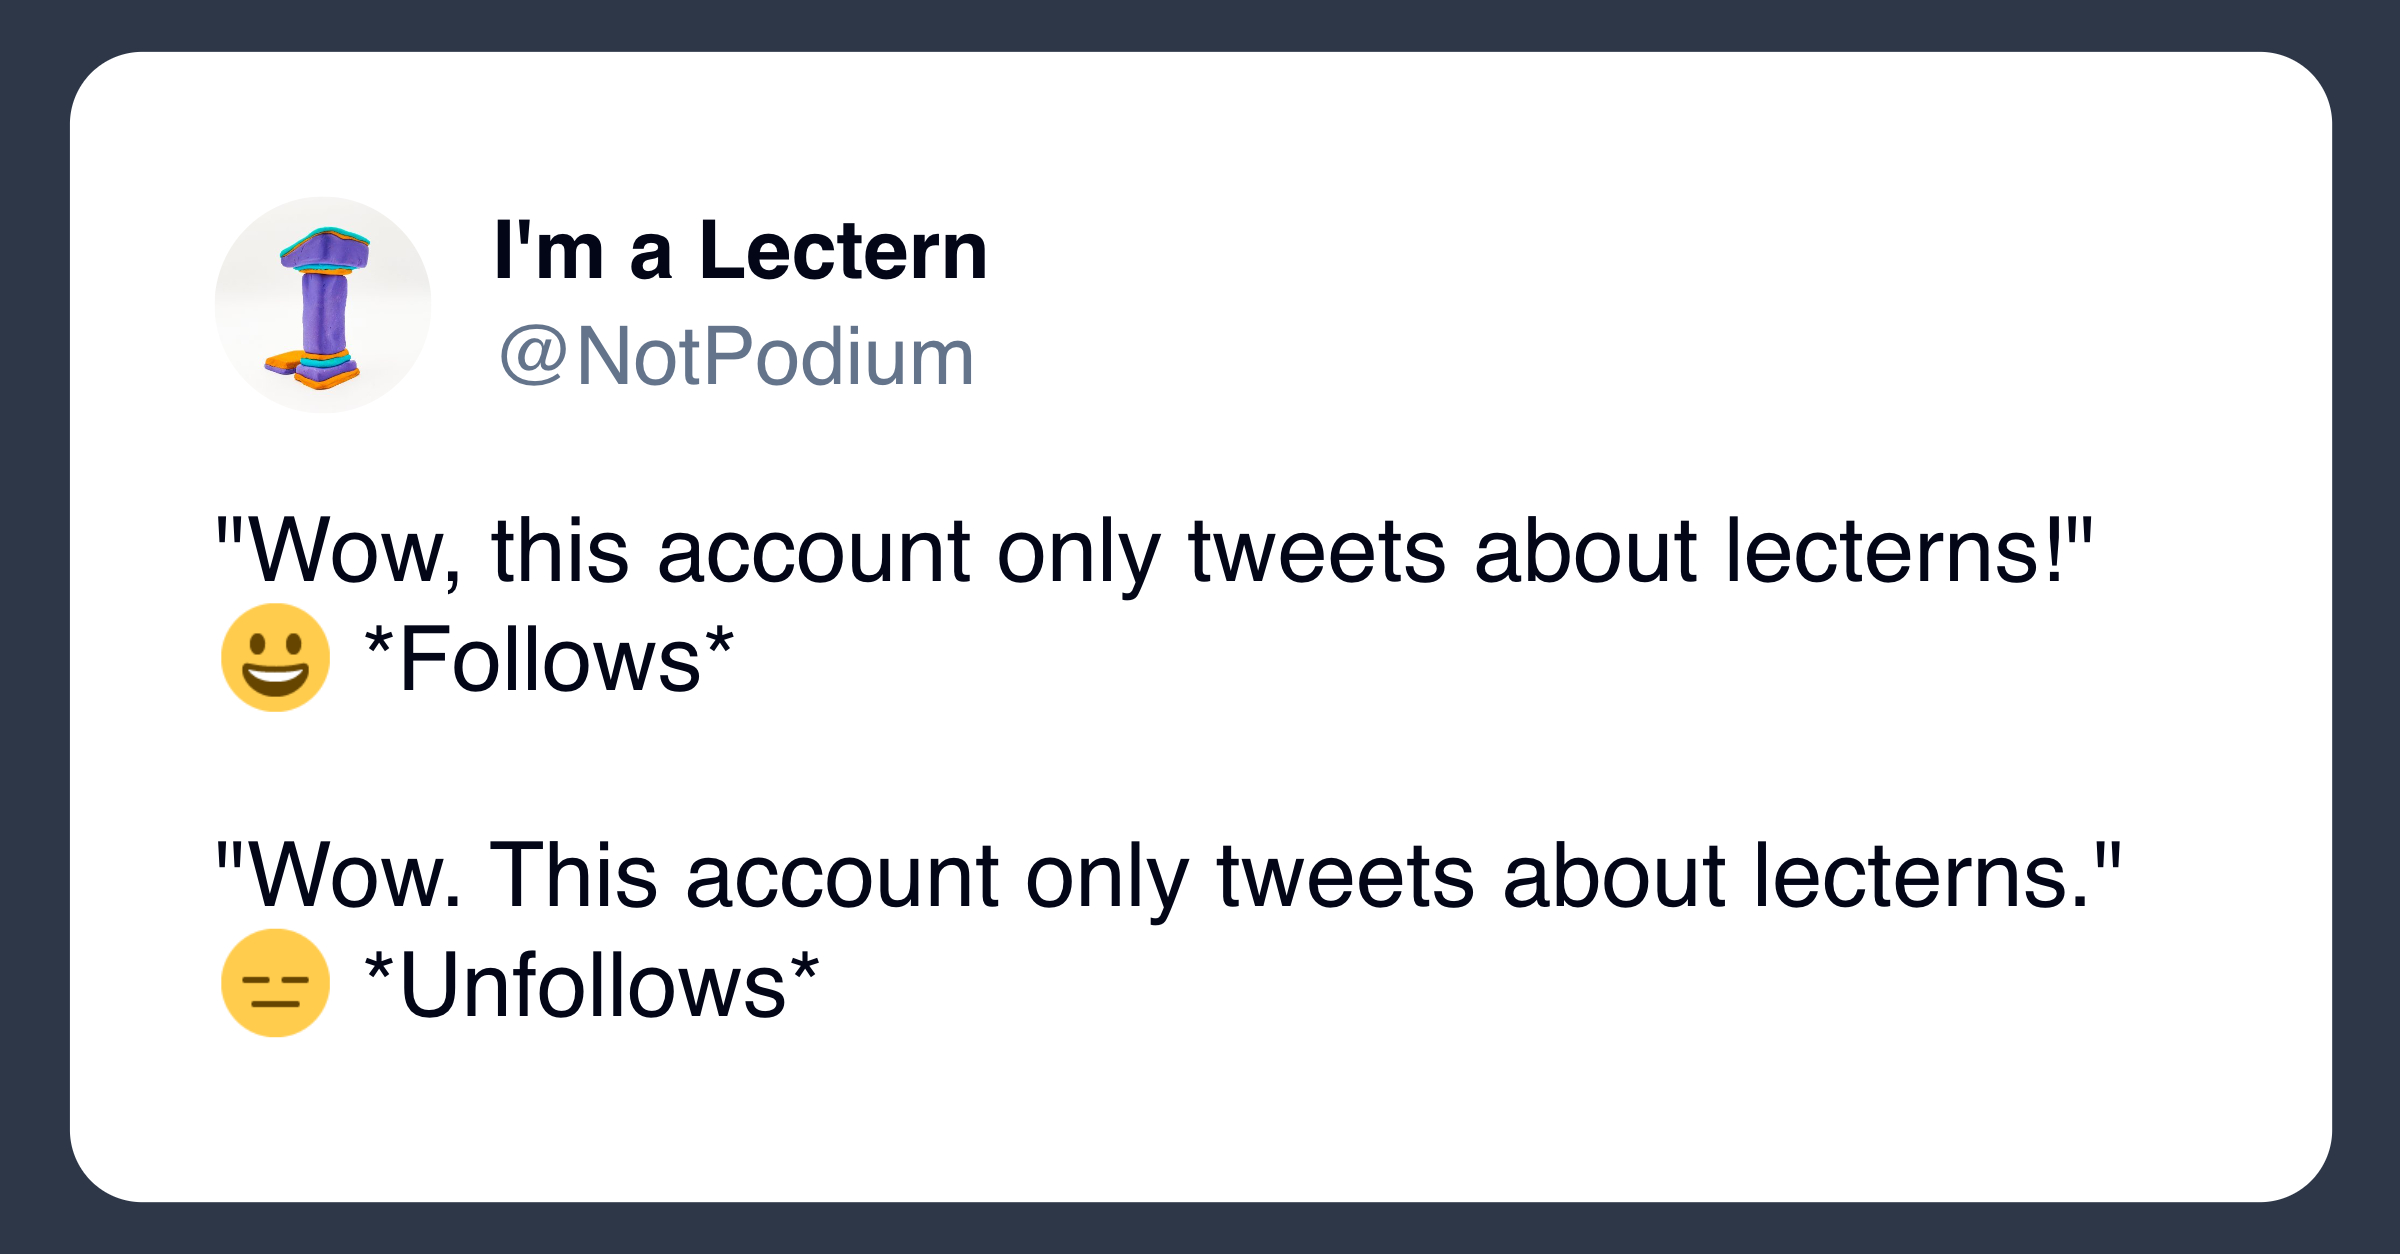This screenshot has width=2400, height=1254.
Task: Click the expressionless face emoji
Action: (x=275, y=983)
